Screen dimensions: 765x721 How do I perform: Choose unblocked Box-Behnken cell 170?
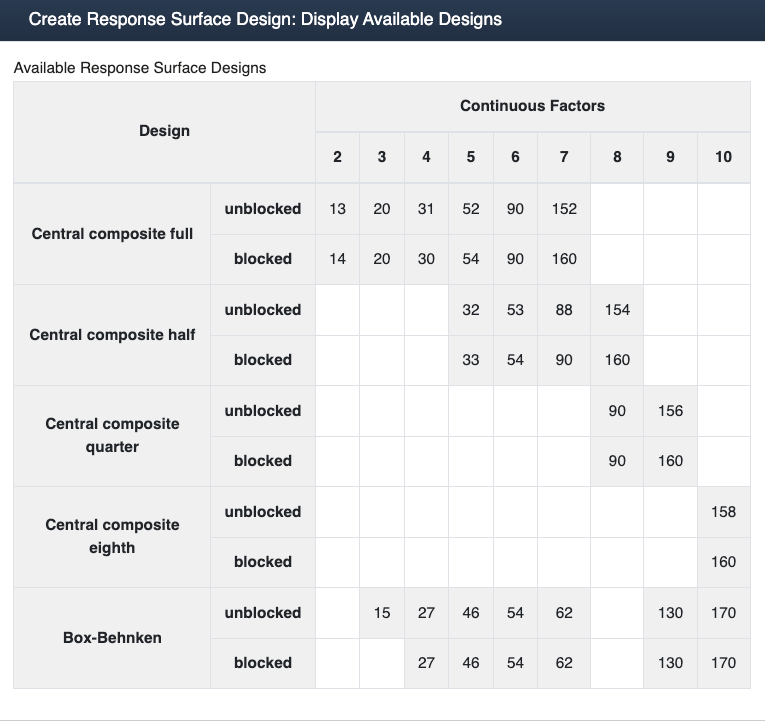[723, 613]
